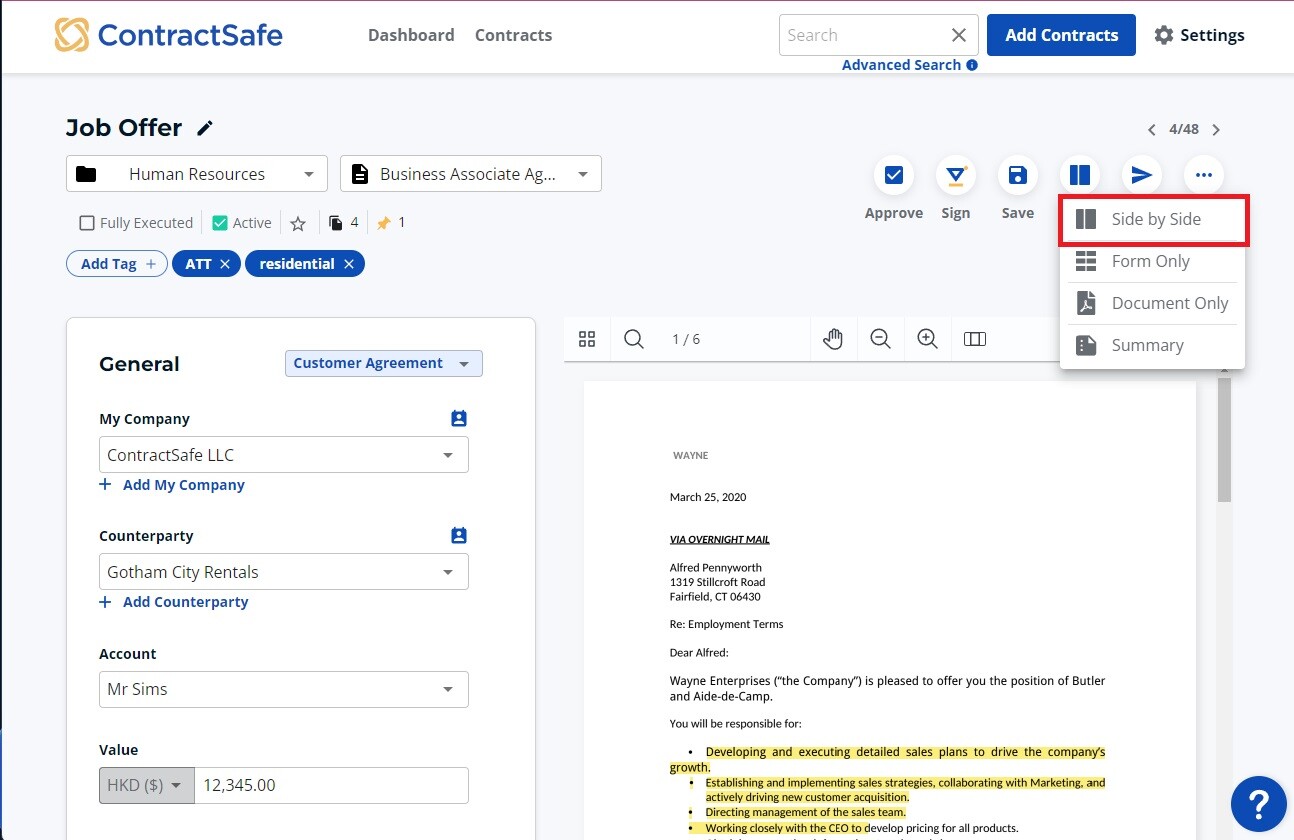Click Add Counterparty link
This screenshot has width=1294, height=840.
click(174, 602)
